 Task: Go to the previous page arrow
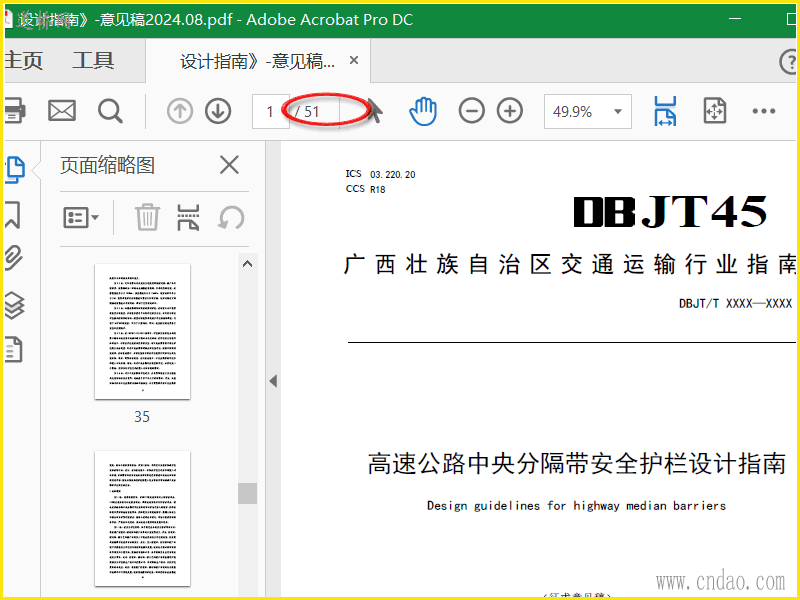pos(180,111)
